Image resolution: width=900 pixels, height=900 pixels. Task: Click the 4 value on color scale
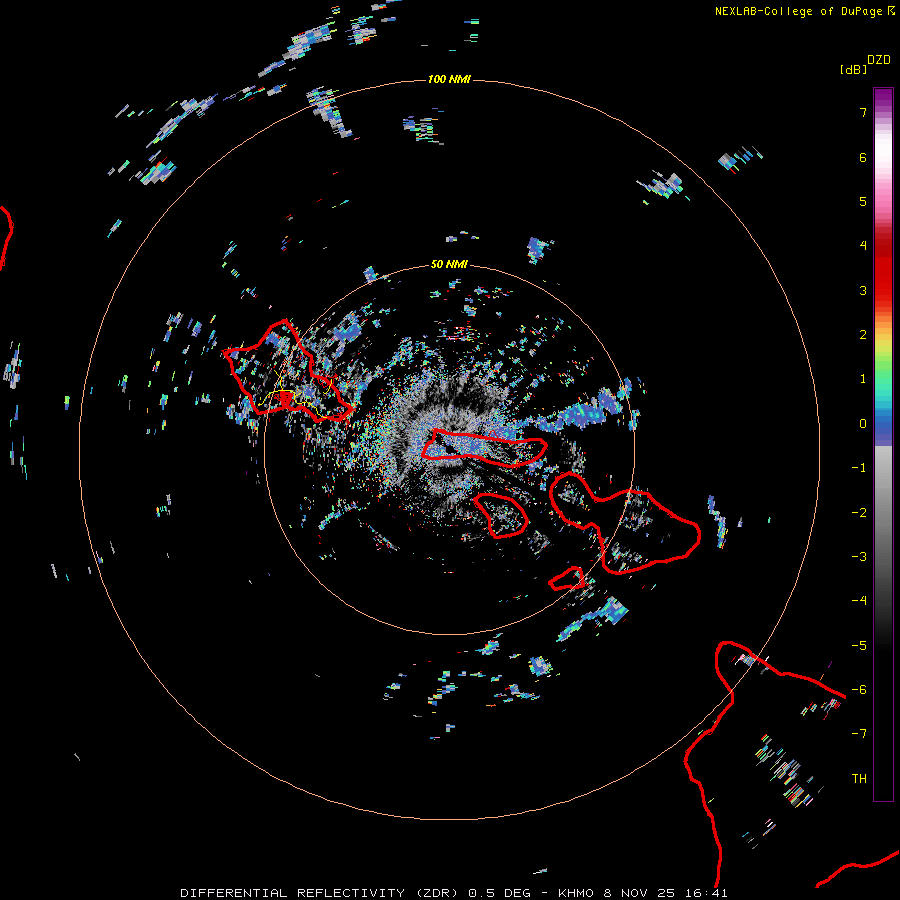pos(863,246)
